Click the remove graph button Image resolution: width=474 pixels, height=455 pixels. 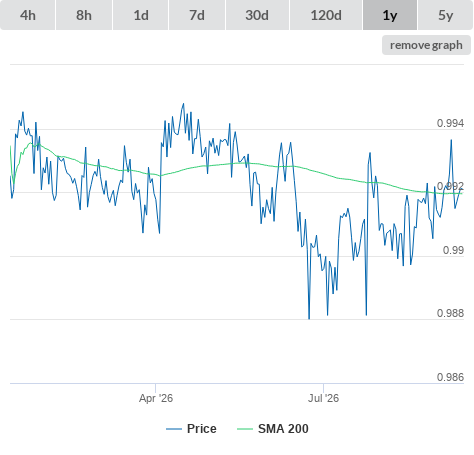pyautogui.click(x=426, y=45)
